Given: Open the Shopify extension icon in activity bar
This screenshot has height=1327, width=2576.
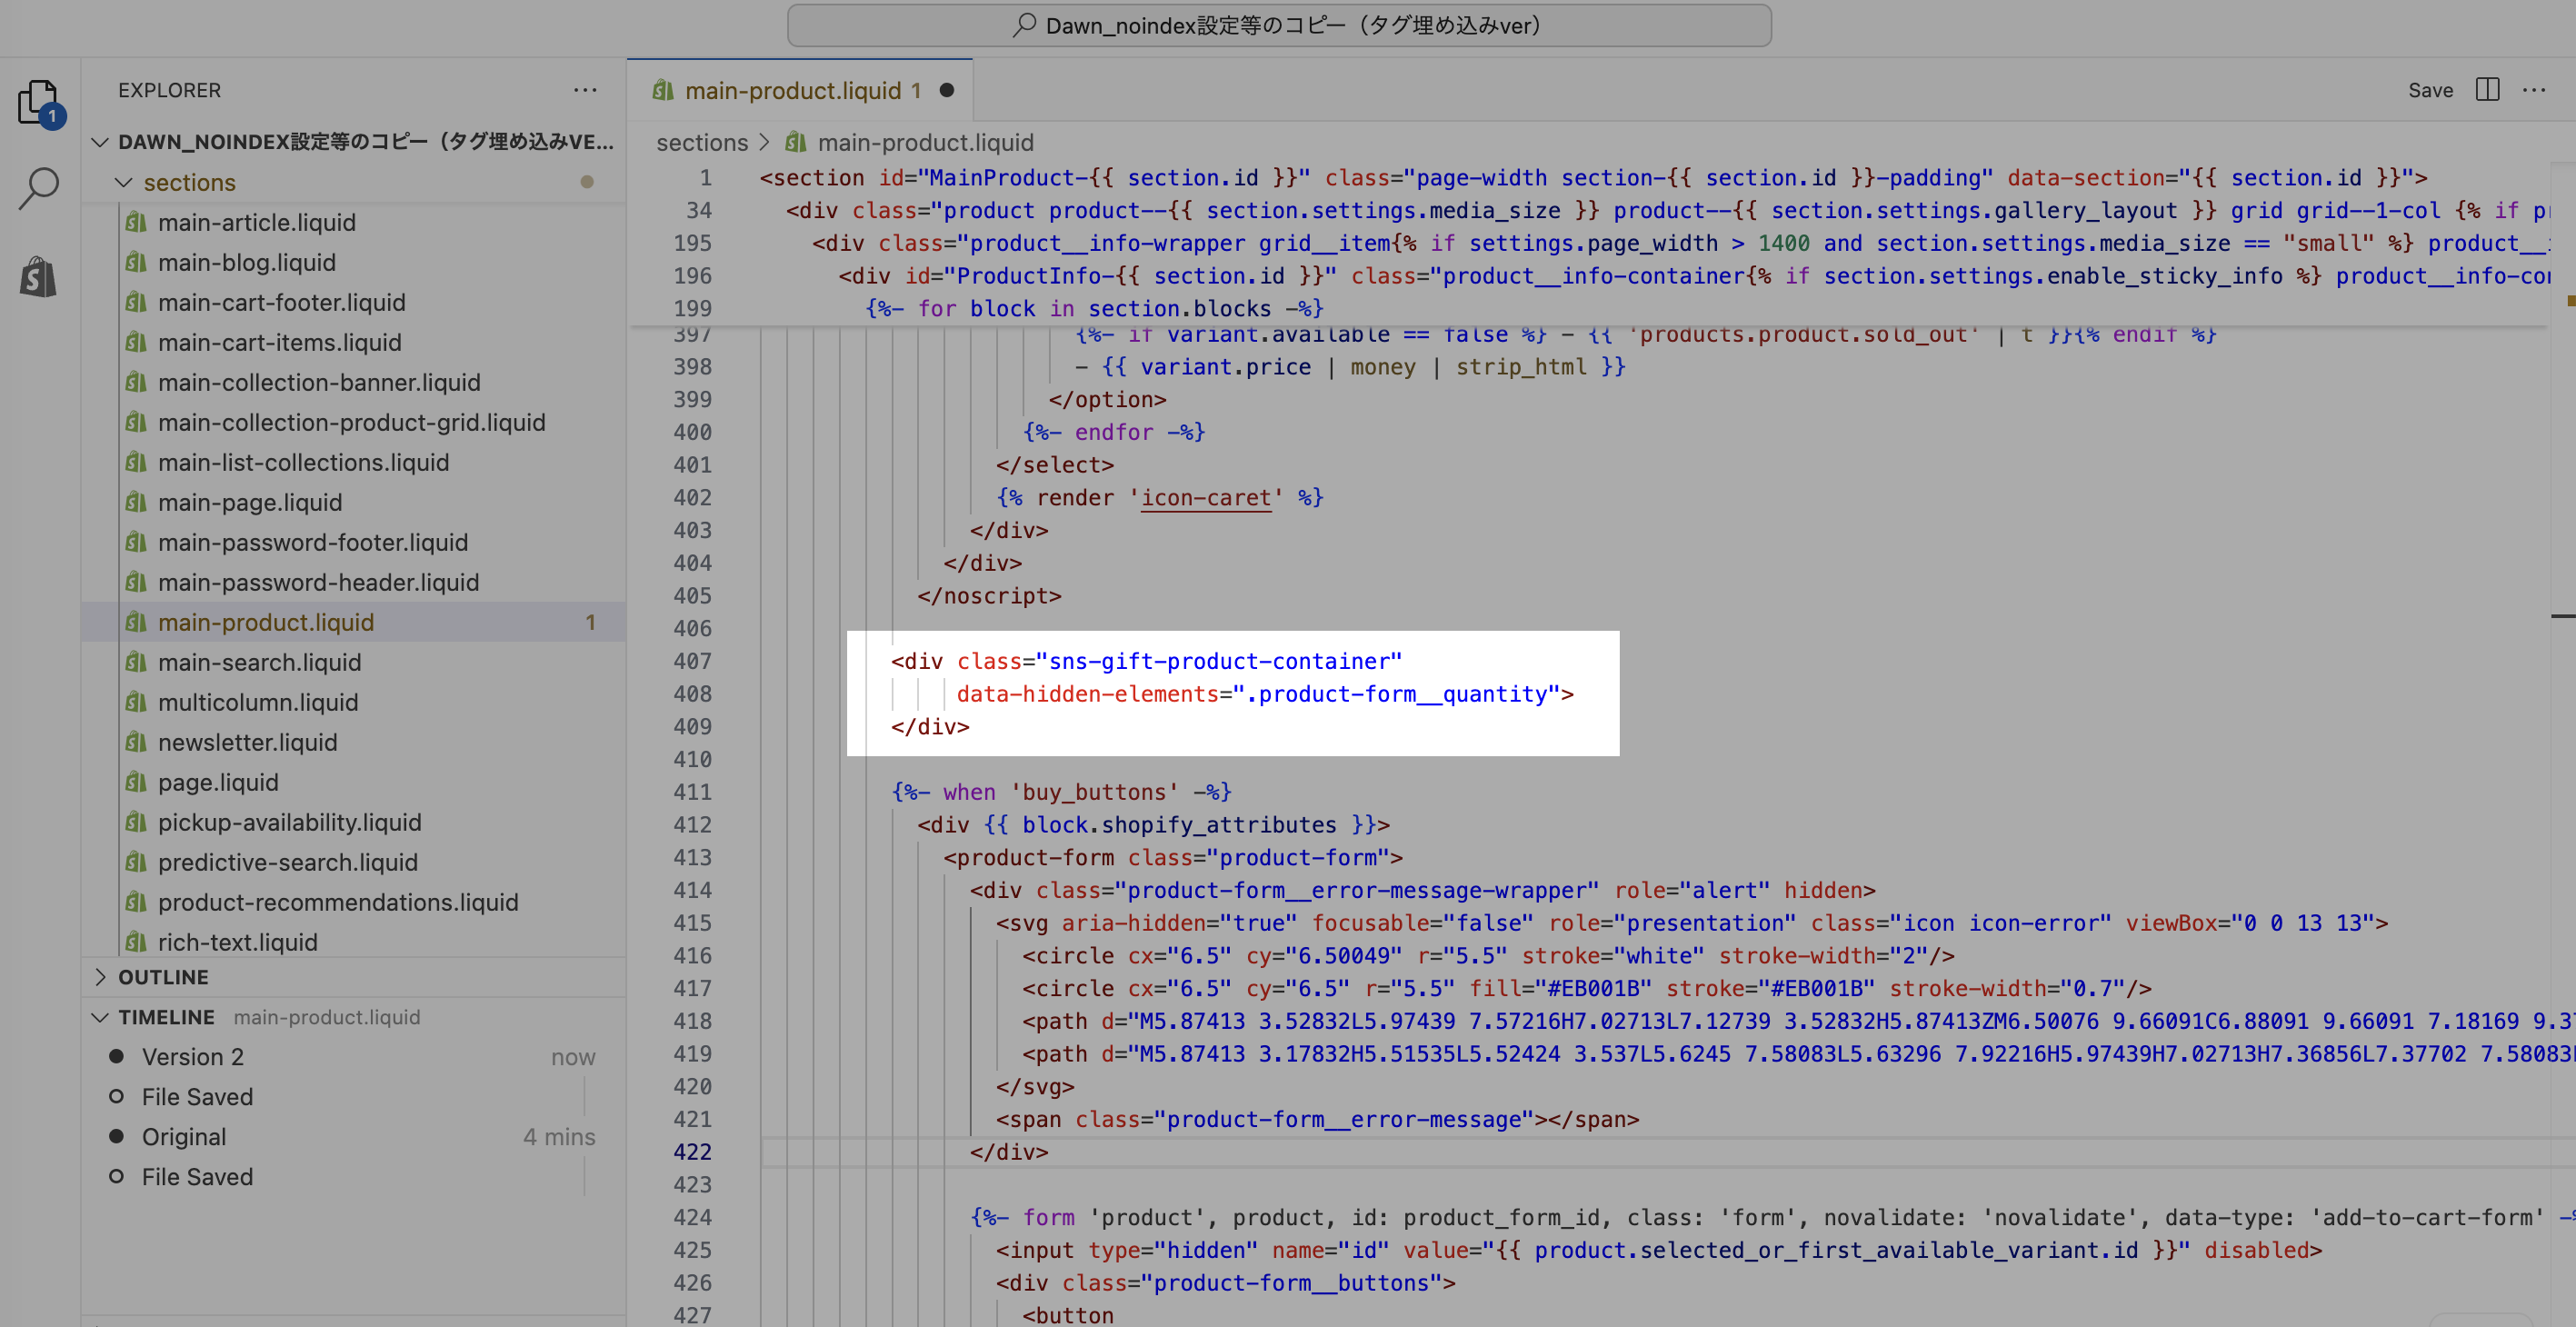Looking at the screenshot, I should (39, 276).
